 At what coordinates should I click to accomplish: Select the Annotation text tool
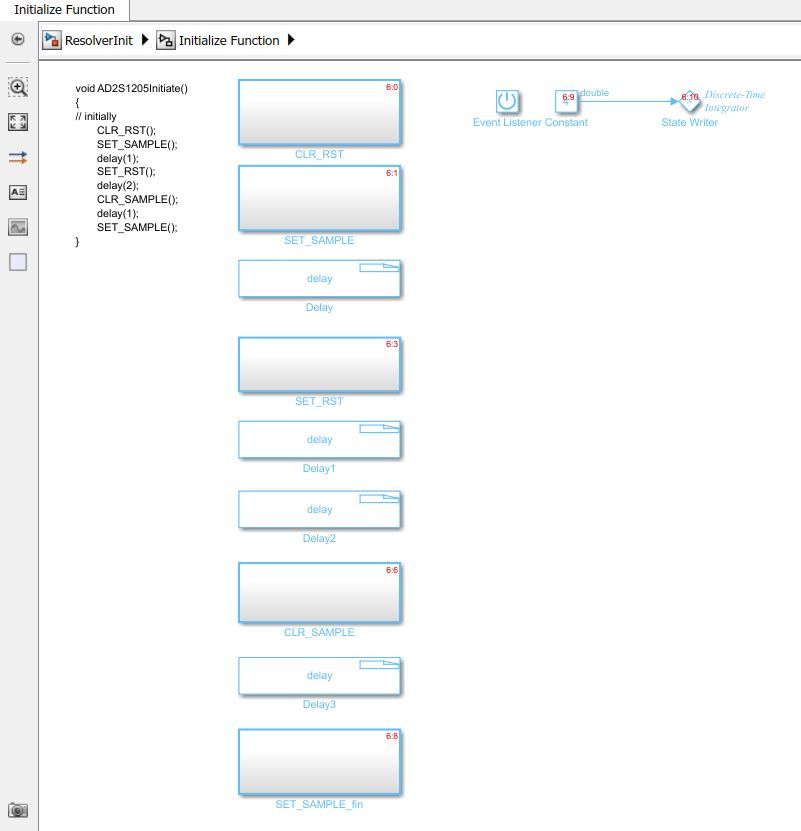(18, 192)
